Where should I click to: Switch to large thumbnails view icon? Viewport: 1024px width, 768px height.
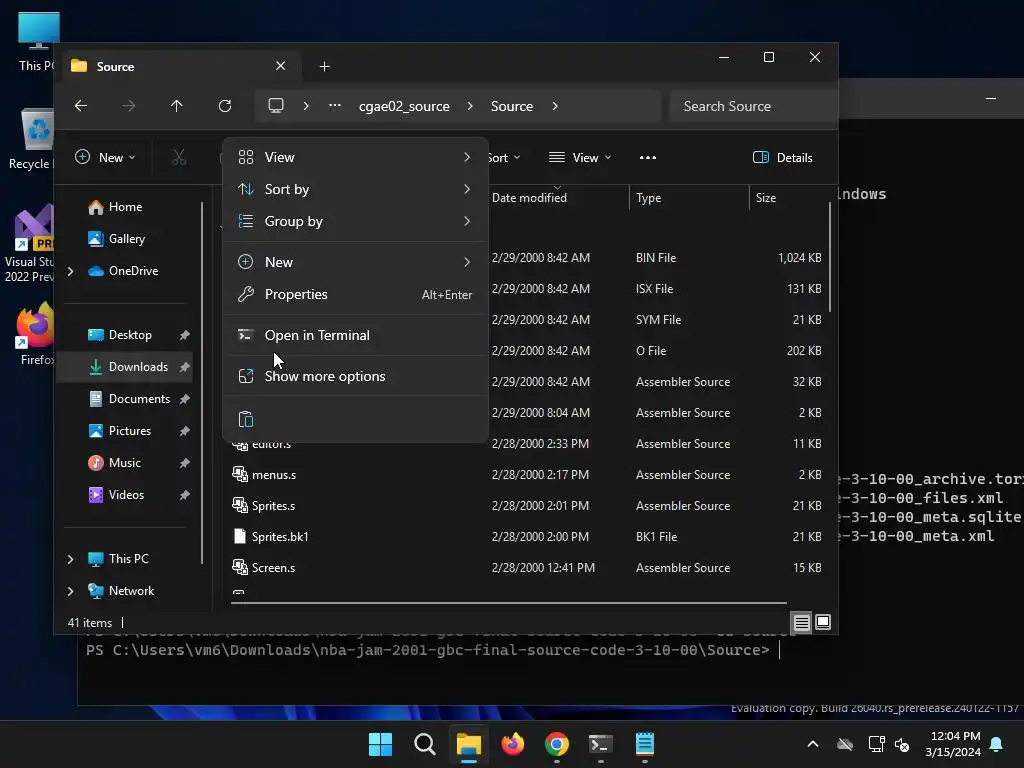click(x=823, y=622)
